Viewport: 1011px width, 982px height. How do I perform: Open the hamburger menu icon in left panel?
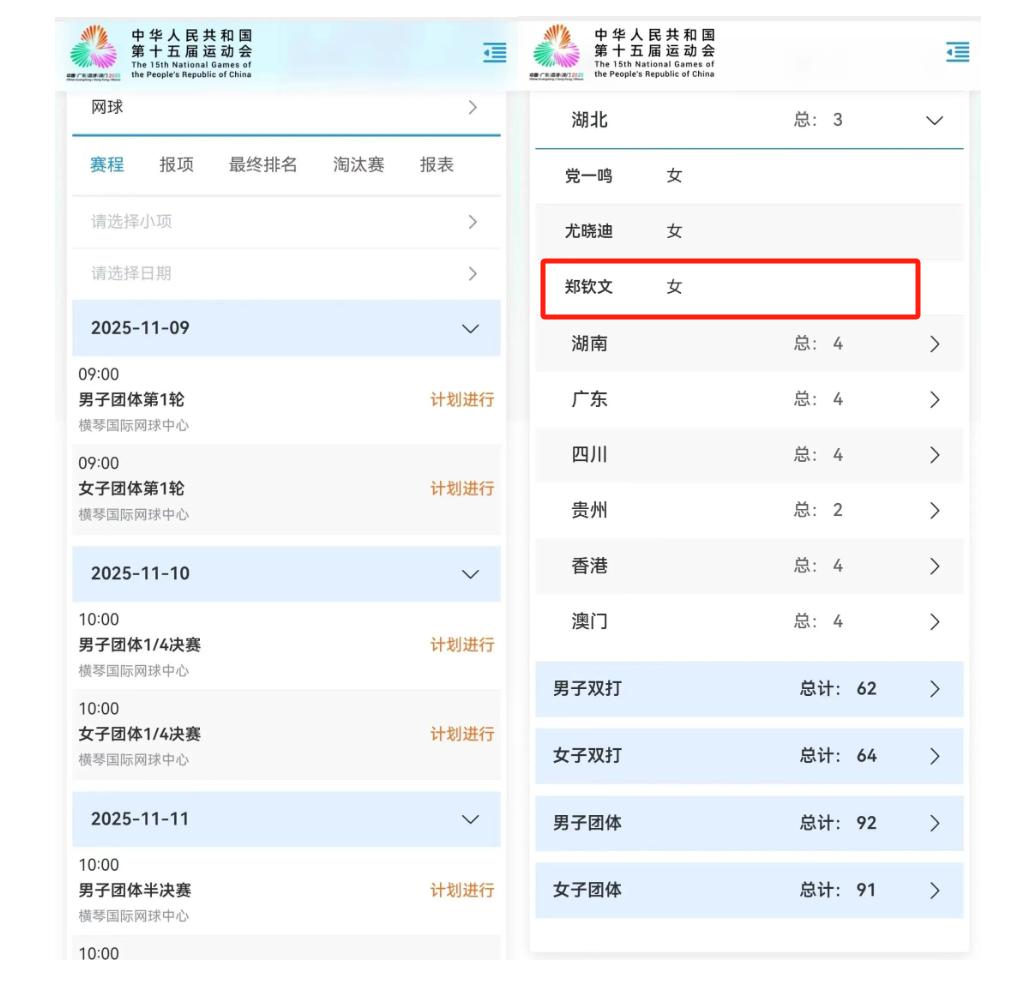click(x=494, y=54)
